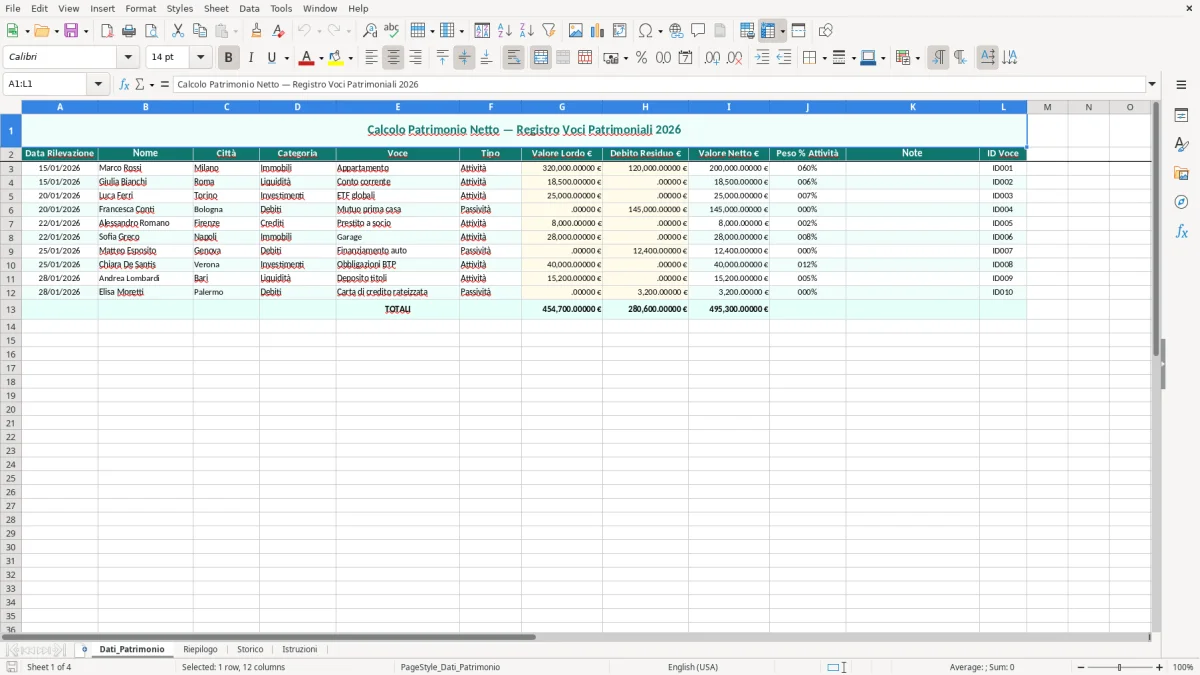1200x675 pixels.
Task: Apply AutoFilter funnel icon
Action: coord(548,31)
